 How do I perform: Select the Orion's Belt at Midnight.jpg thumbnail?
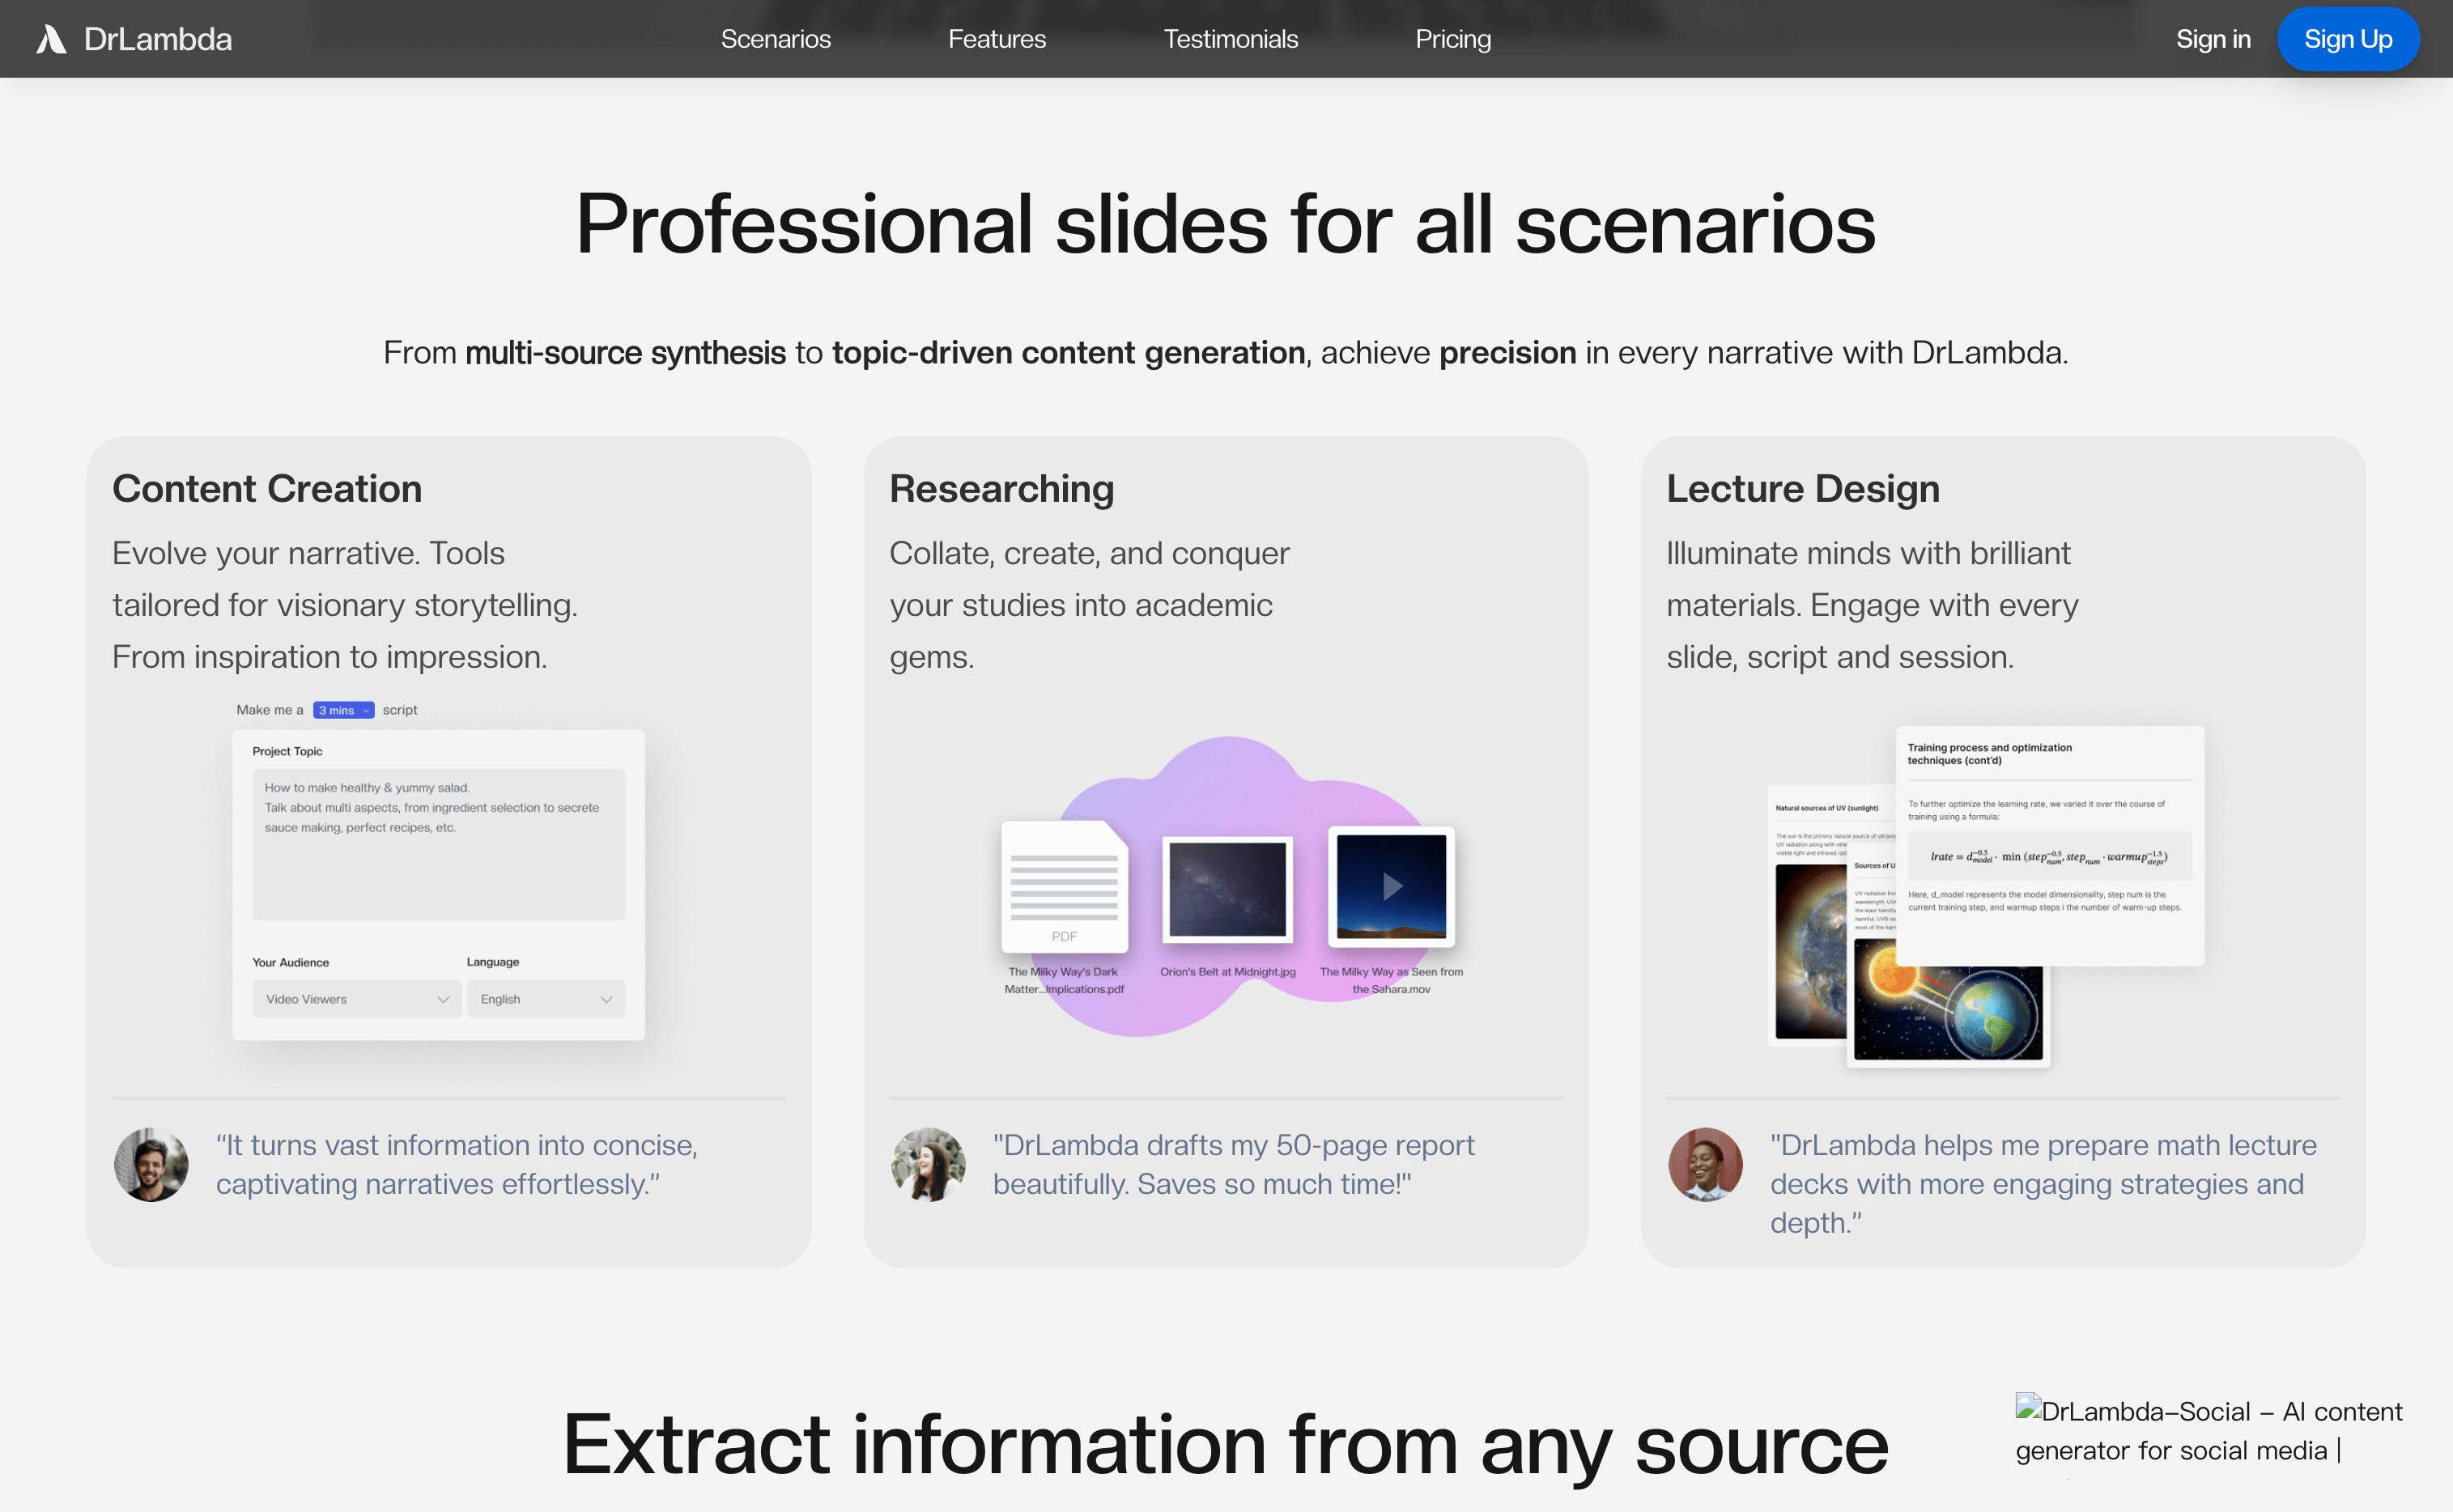point(1227,889)
